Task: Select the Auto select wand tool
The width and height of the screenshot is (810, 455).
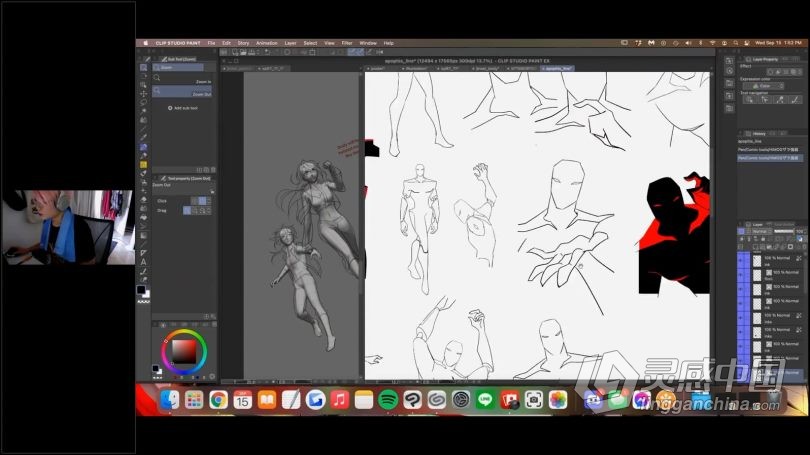Action: tap(144, 111)
